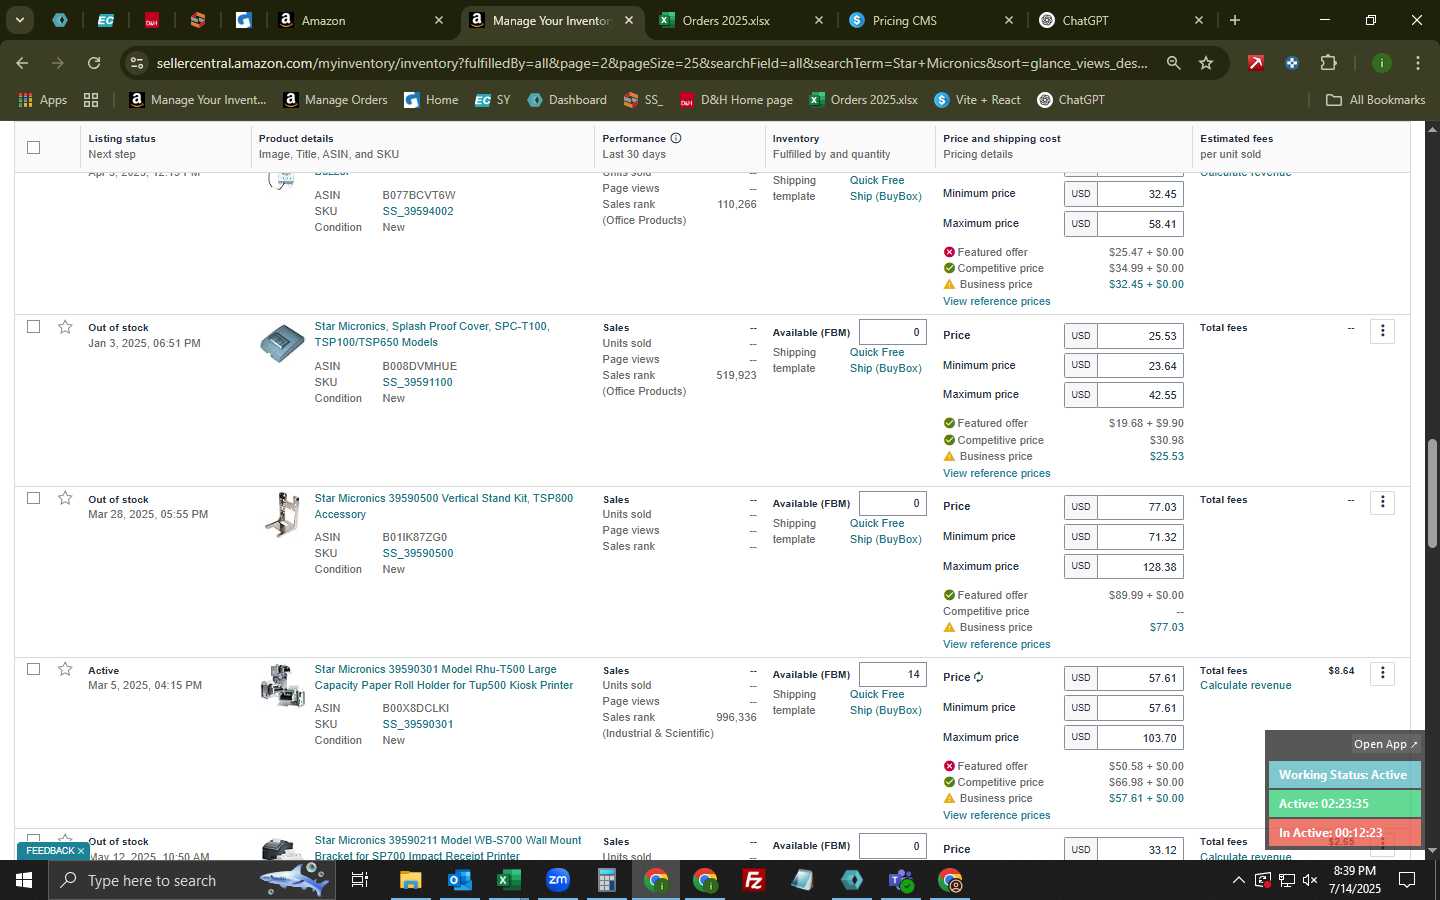Viewport: 1440px width, 900px height.
Task: Open File Explorer from the taskbar
Action: coord(410,880)
